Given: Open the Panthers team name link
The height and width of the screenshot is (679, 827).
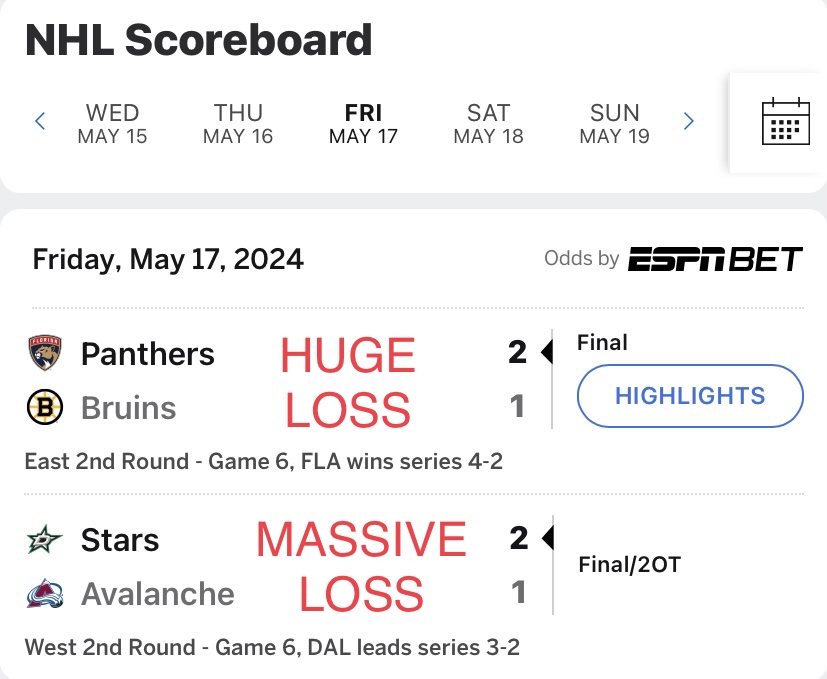Looking at the screenshot, I should (x=148, y=353).
